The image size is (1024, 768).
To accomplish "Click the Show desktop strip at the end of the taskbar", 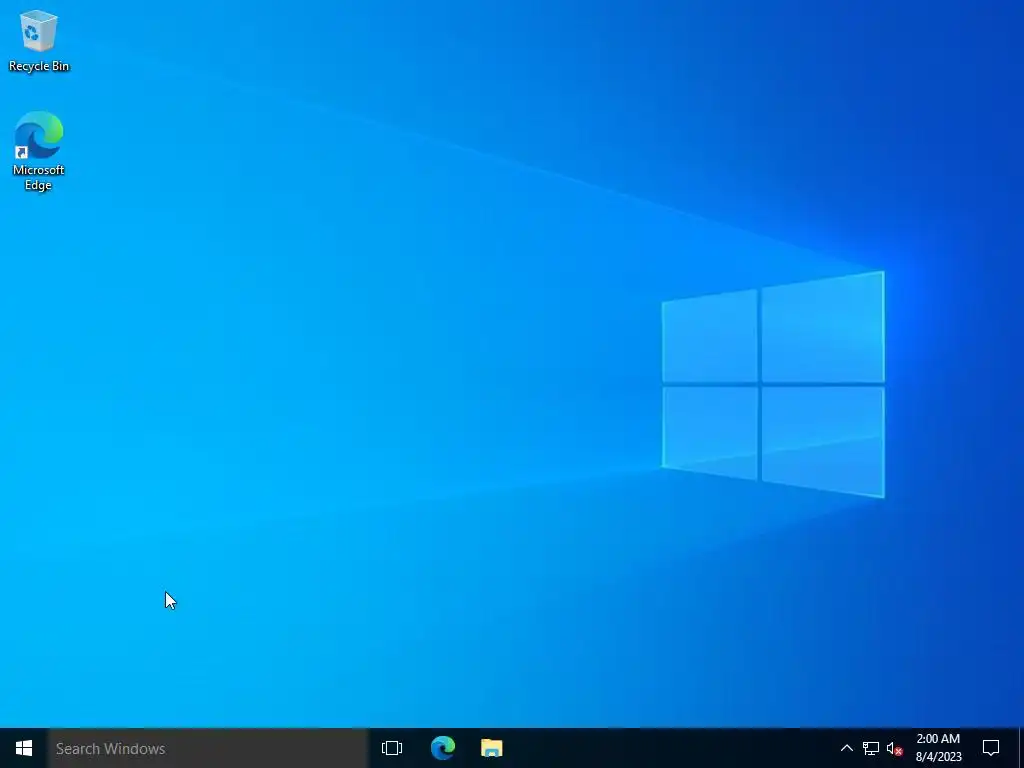I will [1021, 748].
